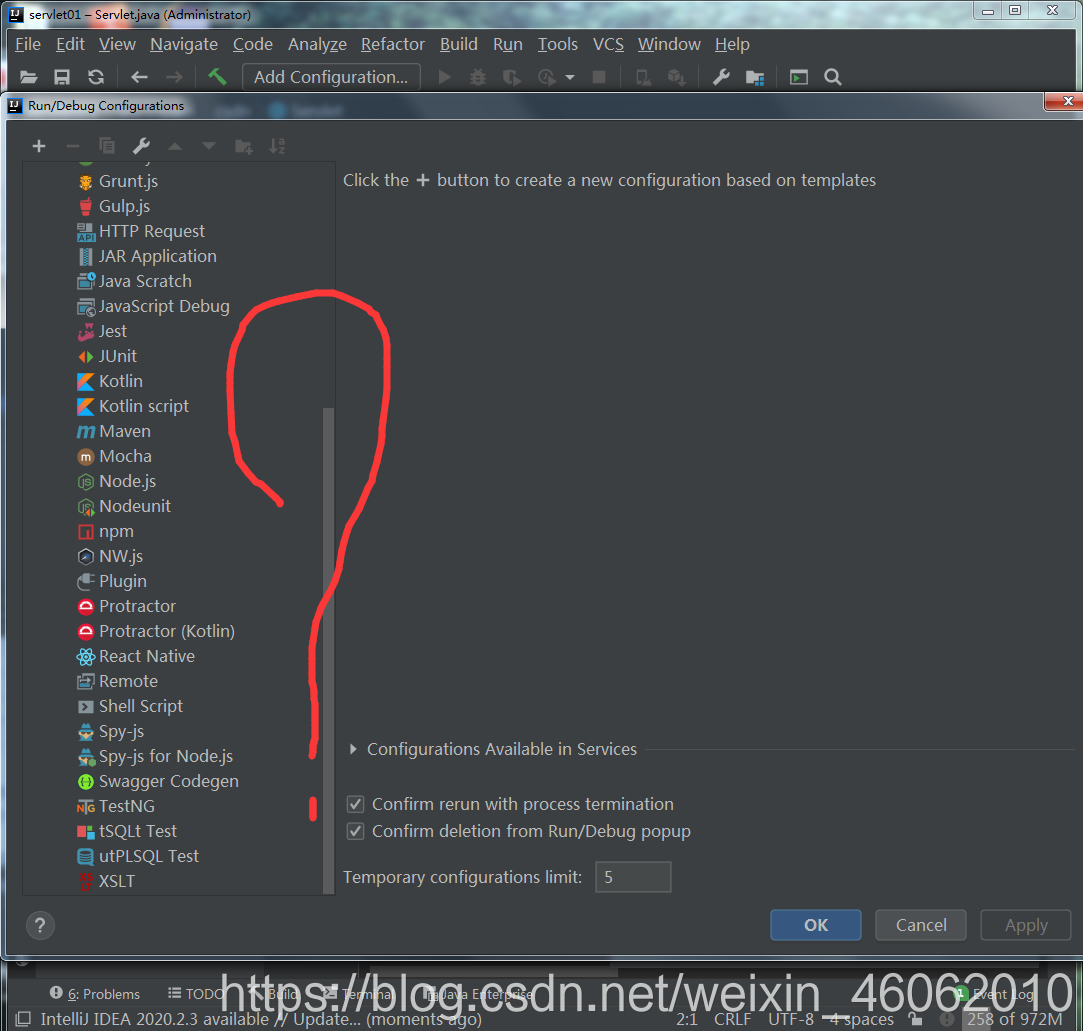The width and height of the screenshot is (1083, 1031).
Task: Click the Temporary configurations limit field
Action: (633, 877)
